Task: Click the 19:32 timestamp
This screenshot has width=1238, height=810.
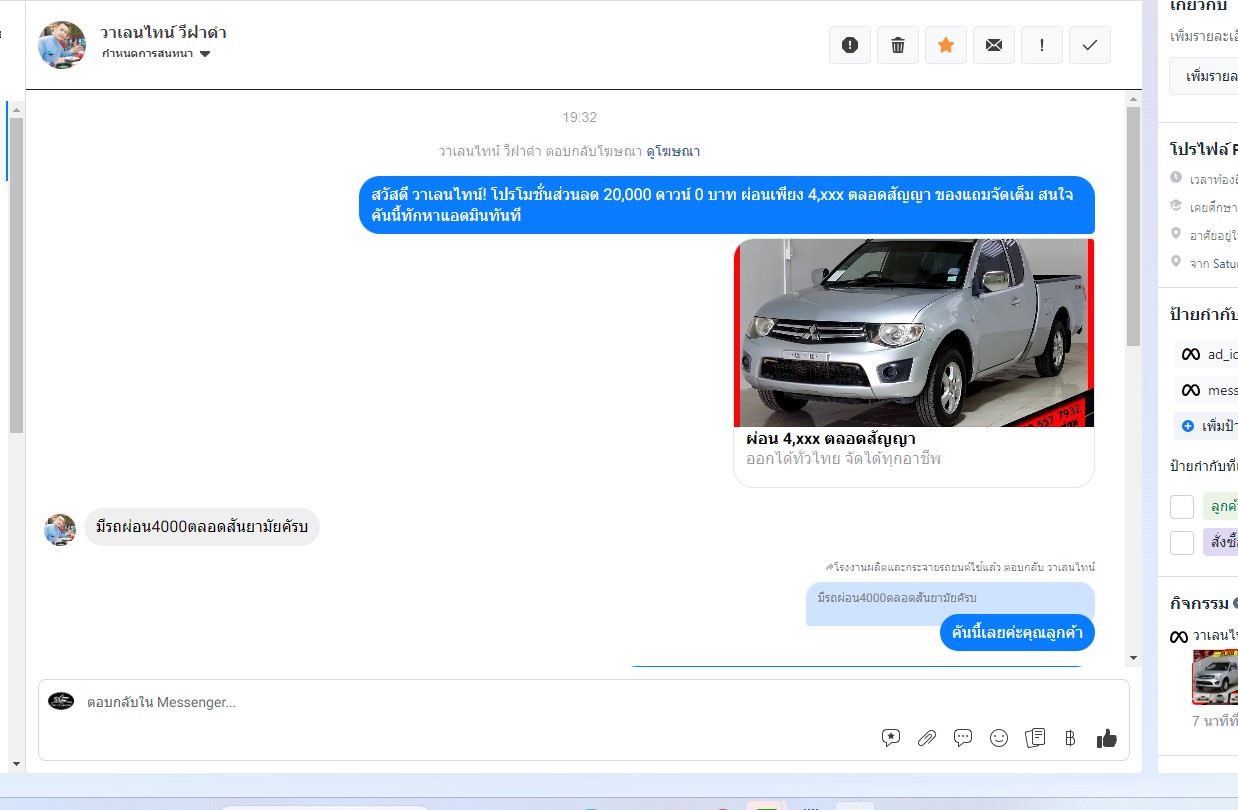Action: click(580, 118)
